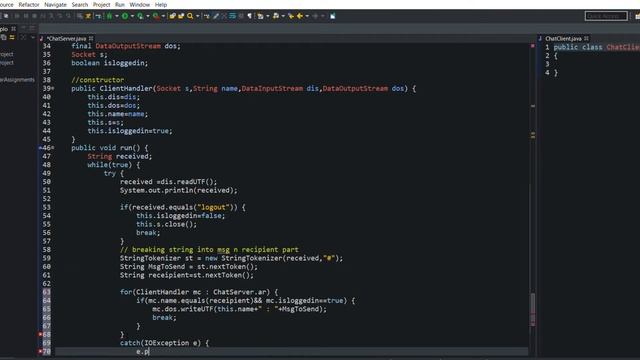Open the Run menu
The width and height of the screenshot is (640, 360).
pyautogui.click(x=120, y=4)
